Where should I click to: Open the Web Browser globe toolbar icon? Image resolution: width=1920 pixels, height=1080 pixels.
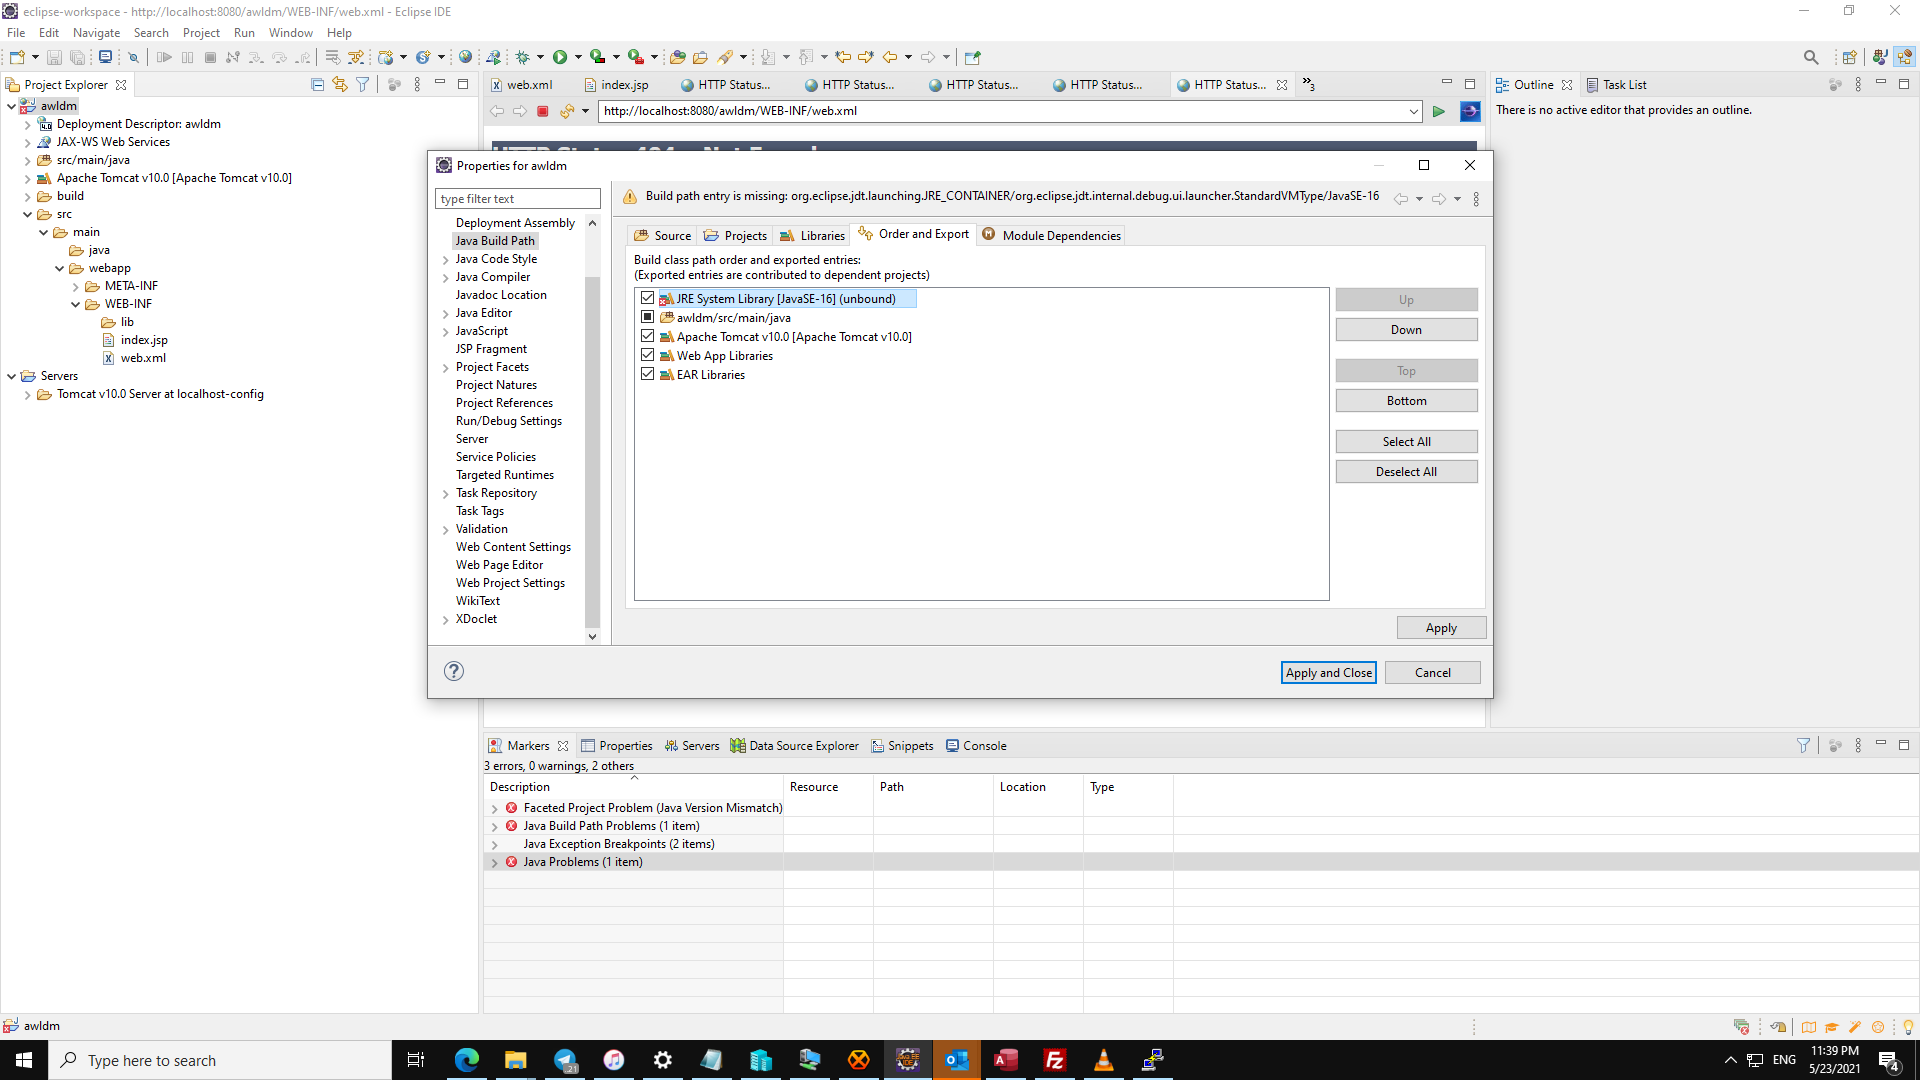coord(465,57)
